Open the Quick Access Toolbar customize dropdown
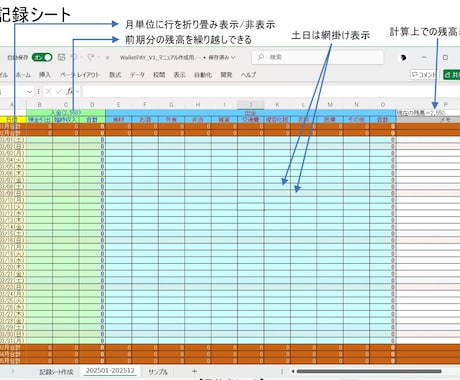The width and height of the screenshot is (460, 380). point(107,58)
